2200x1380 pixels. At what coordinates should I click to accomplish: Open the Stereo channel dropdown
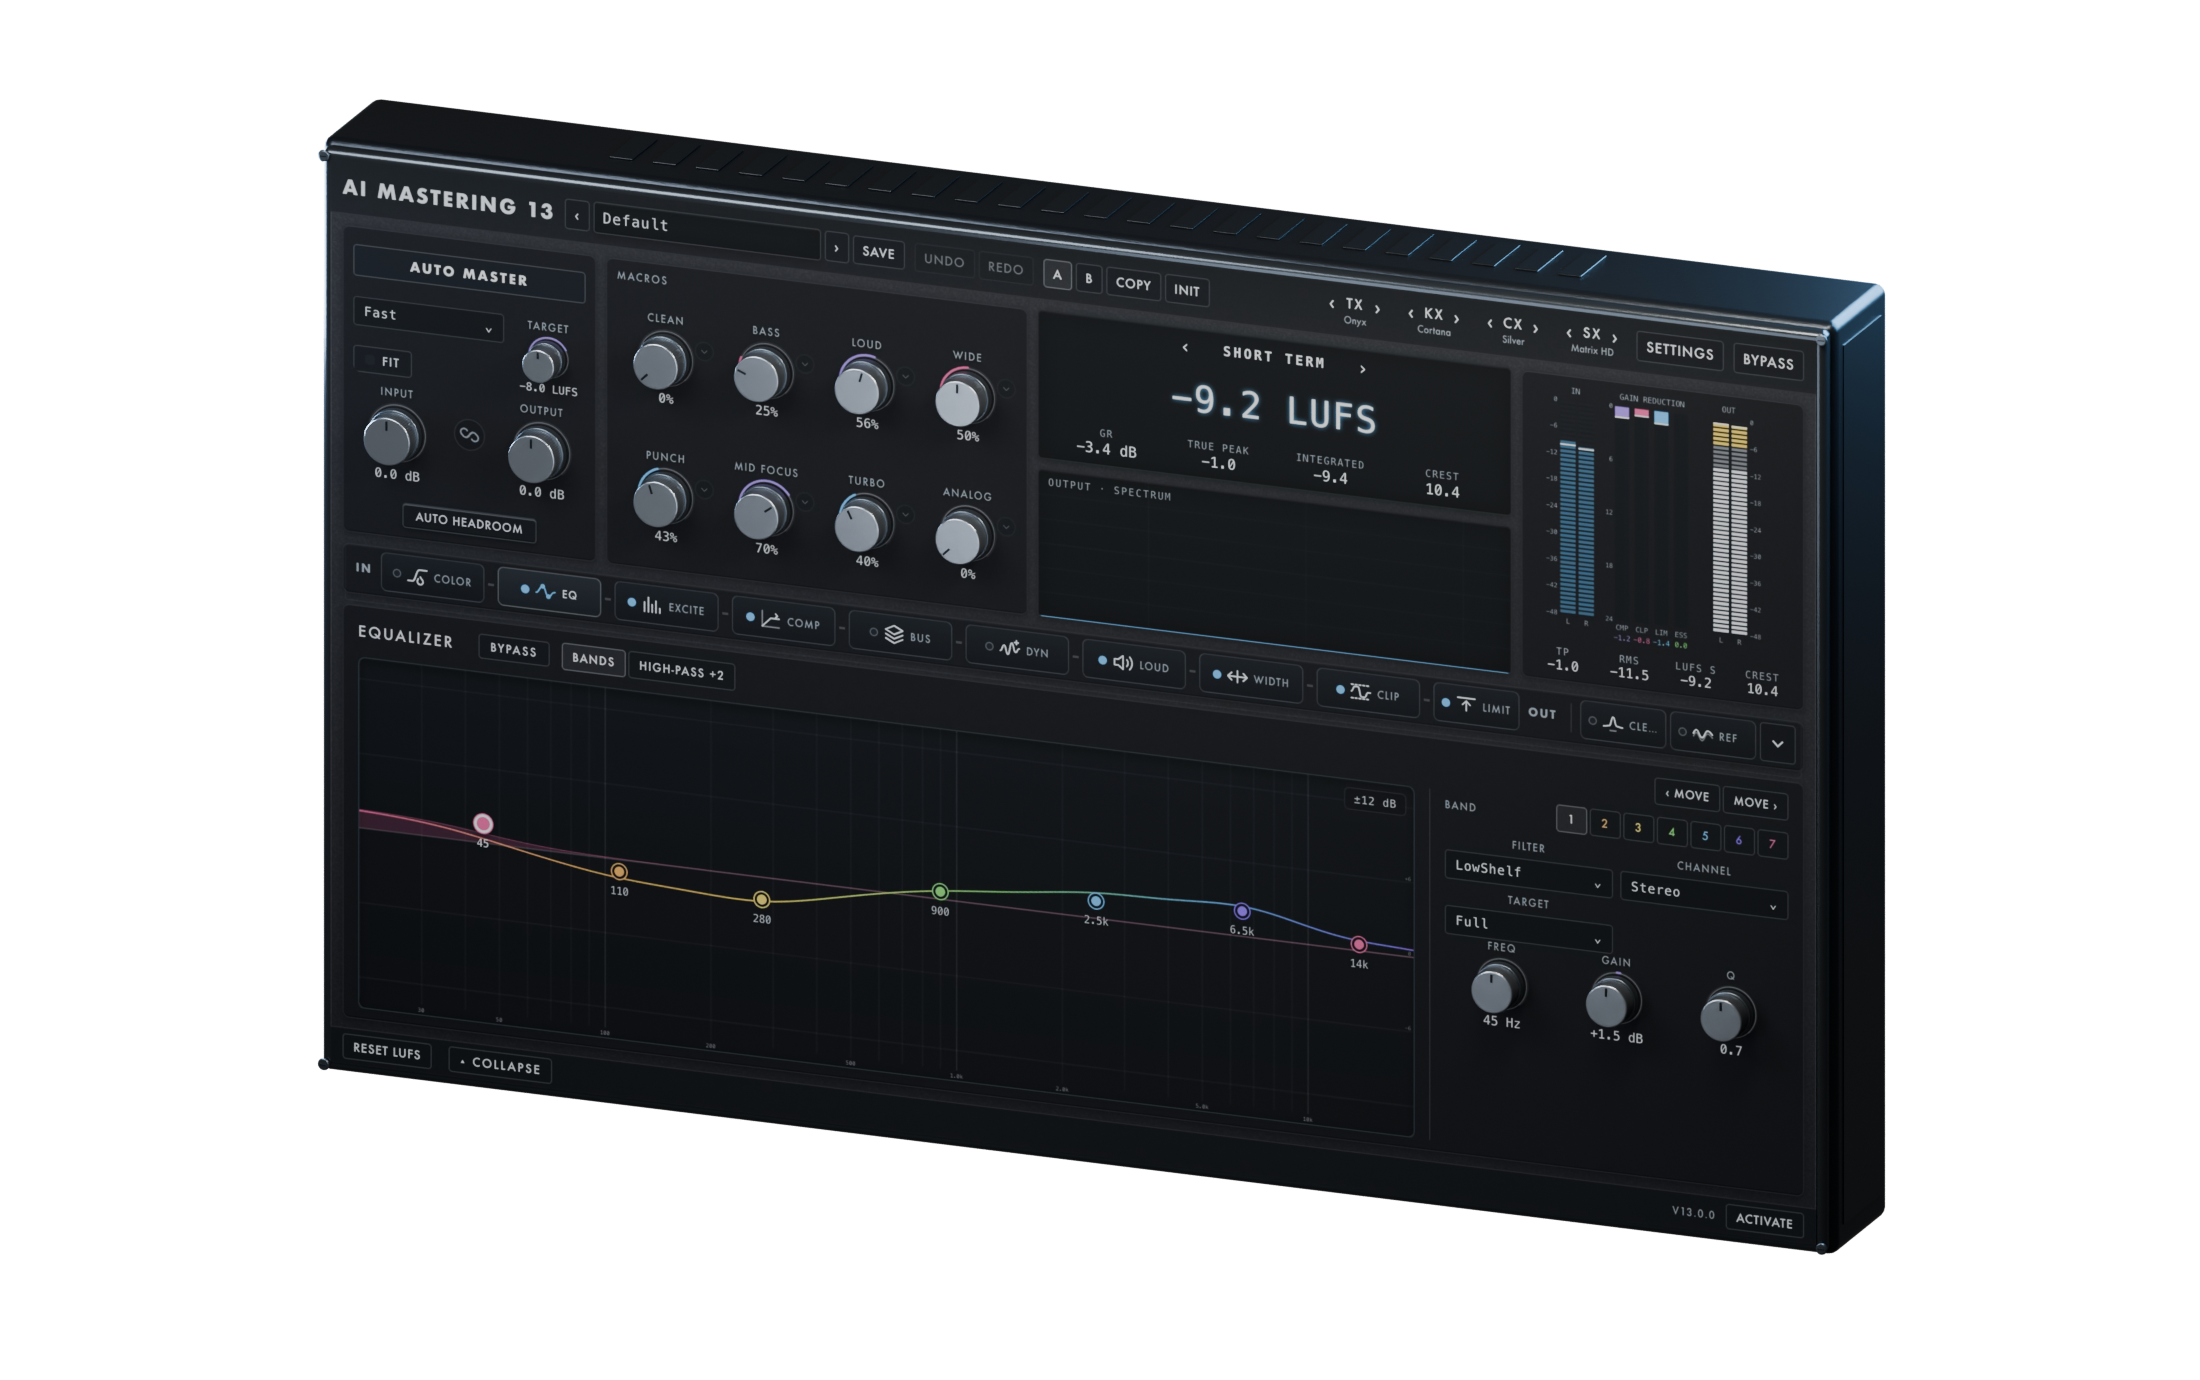tap(1703, 894)
